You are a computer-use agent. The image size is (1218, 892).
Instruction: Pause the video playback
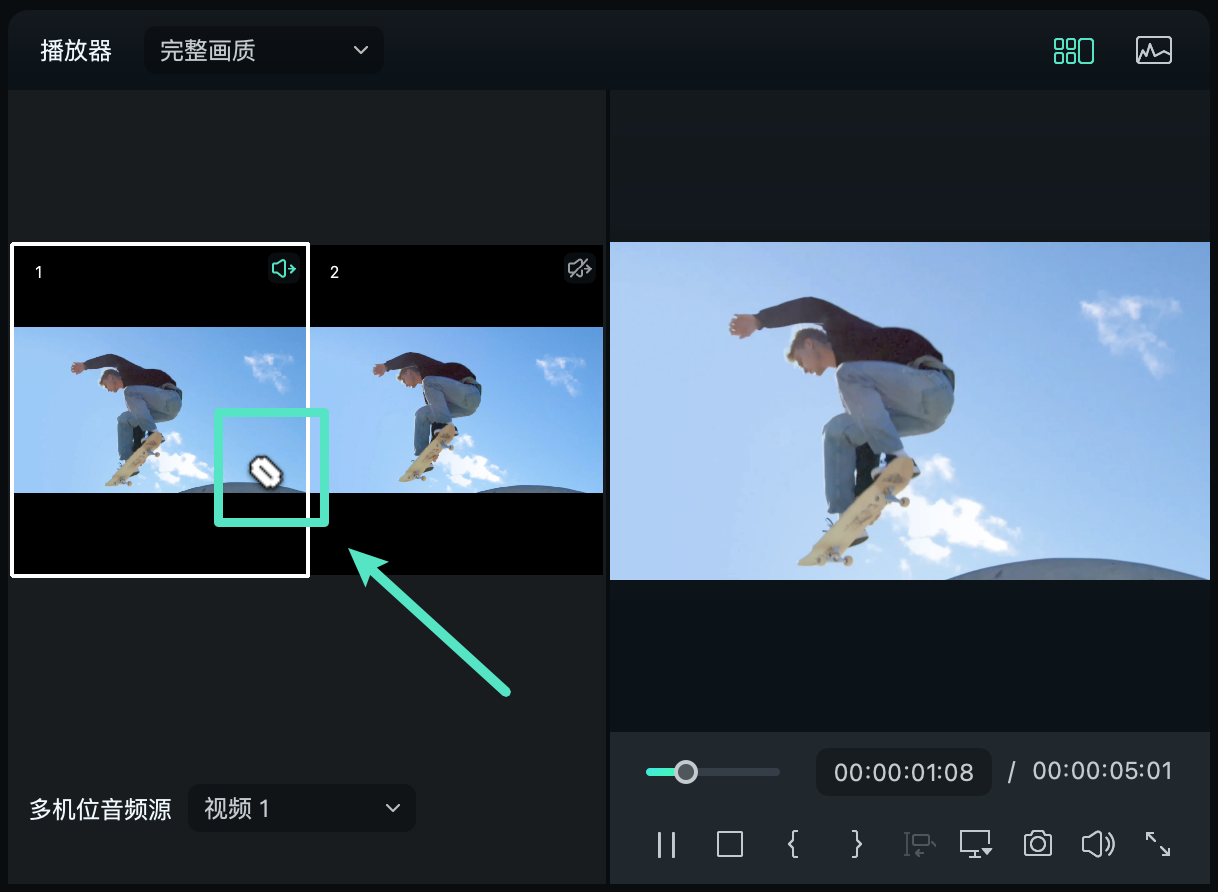pyautogui.click(x=666, y=845)
